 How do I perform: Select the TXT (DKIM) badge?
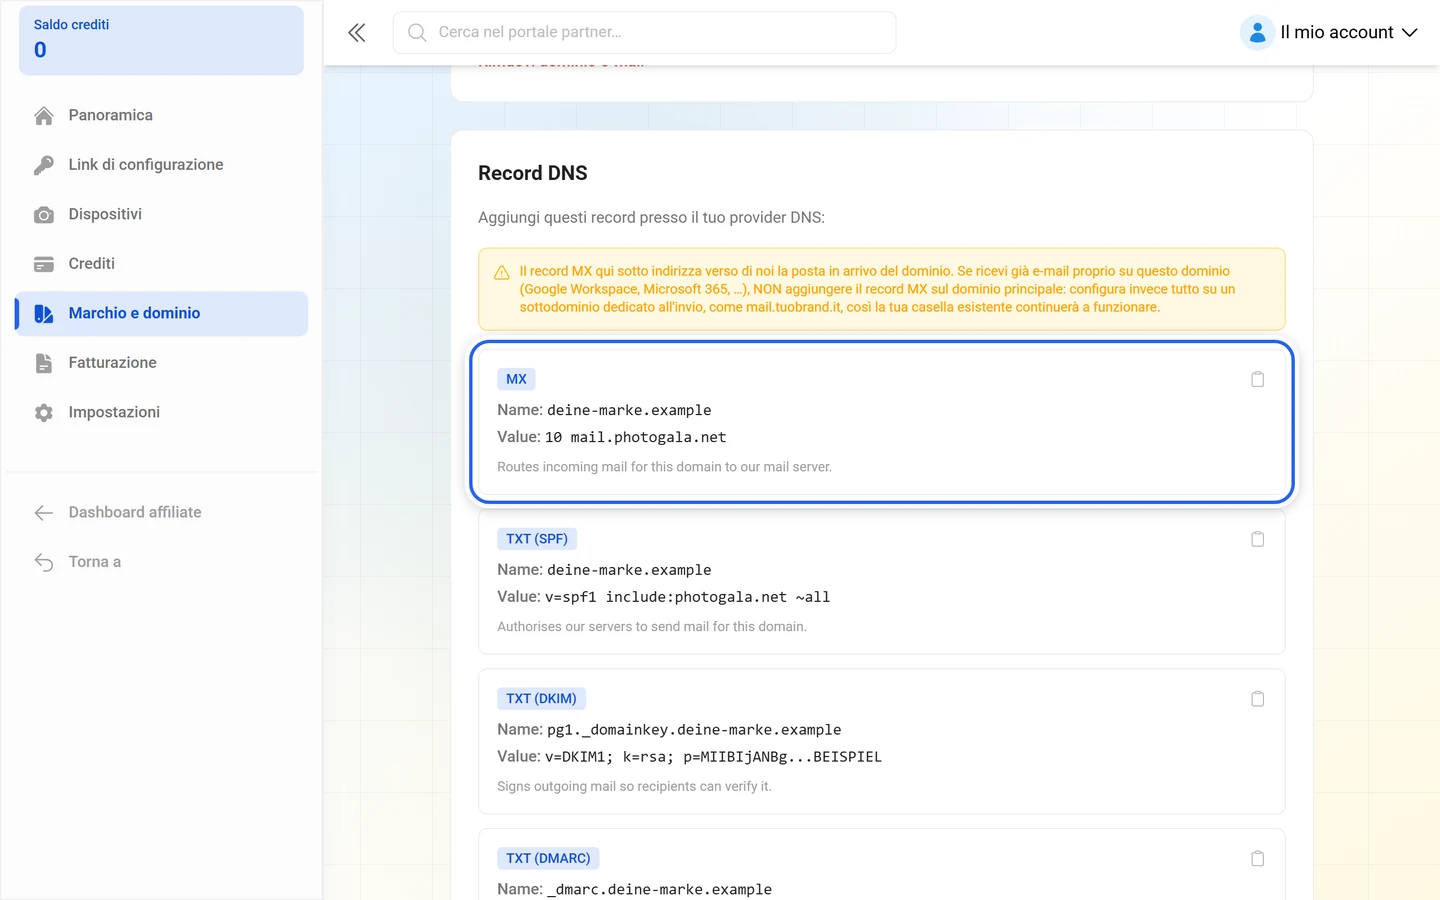click(x=541, y=699)
